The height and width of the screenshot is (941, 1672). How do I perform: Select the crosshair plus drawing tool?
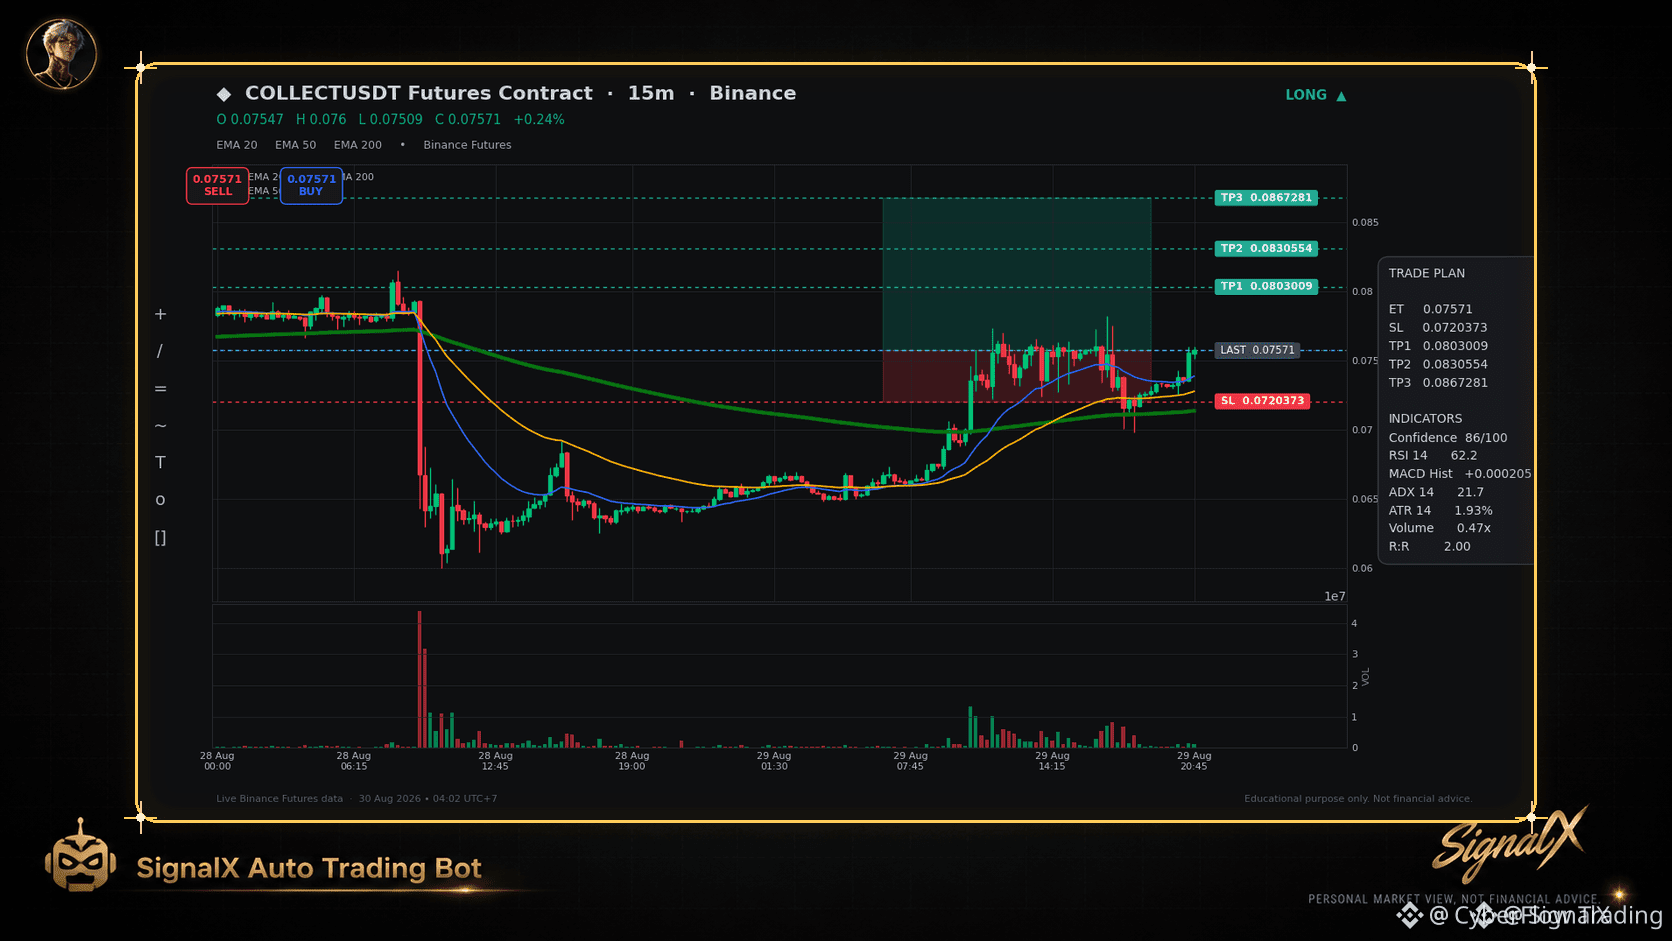(x=160, y=314)
